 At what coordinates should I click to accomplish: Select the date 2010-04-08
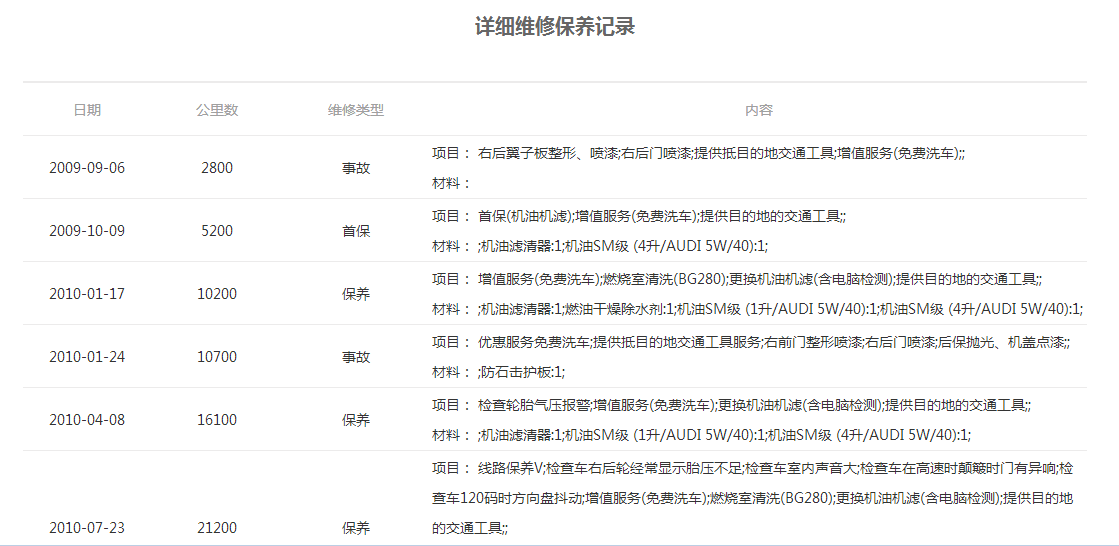pos(87,420)
